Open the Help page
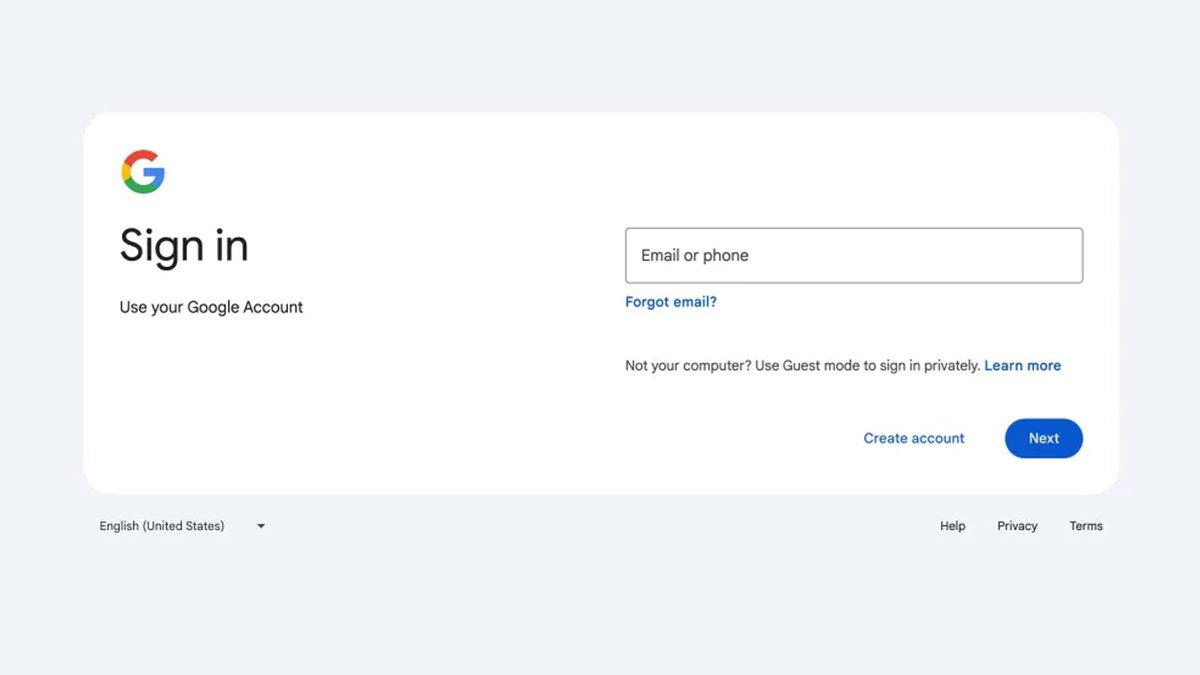Viewport: 1200px width, 675px height. [x=952, y=525]
